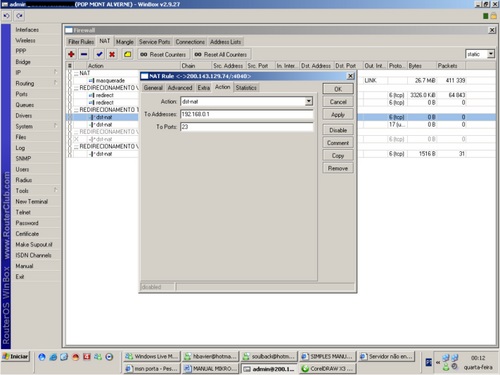Open the Servidor não en... taskbar item
The image size is (500, 375).
click(387, 356)
